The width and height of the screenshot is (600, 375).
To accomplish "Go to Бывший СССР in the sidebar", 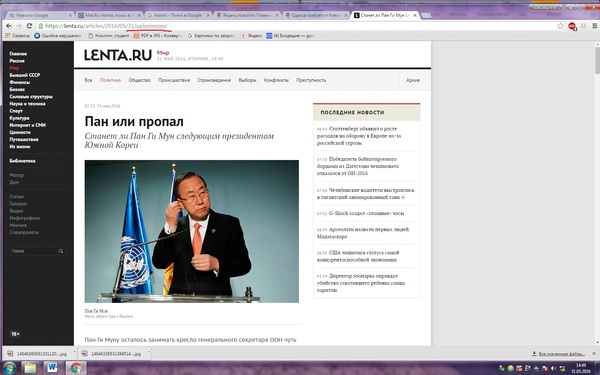I will 24,75.
